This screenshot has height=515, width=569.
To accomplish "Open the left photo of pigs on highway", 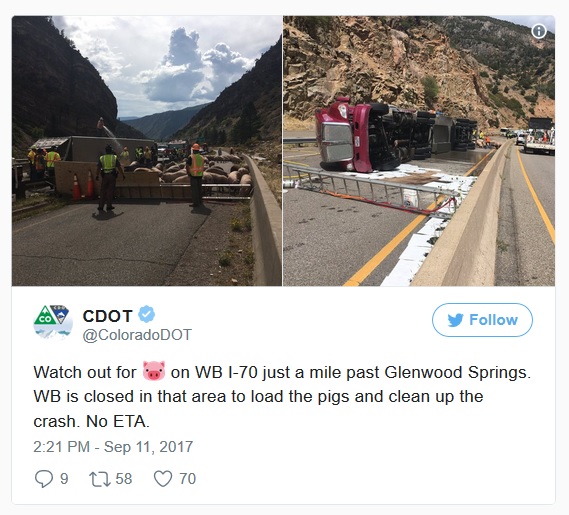I will [147, 151].
